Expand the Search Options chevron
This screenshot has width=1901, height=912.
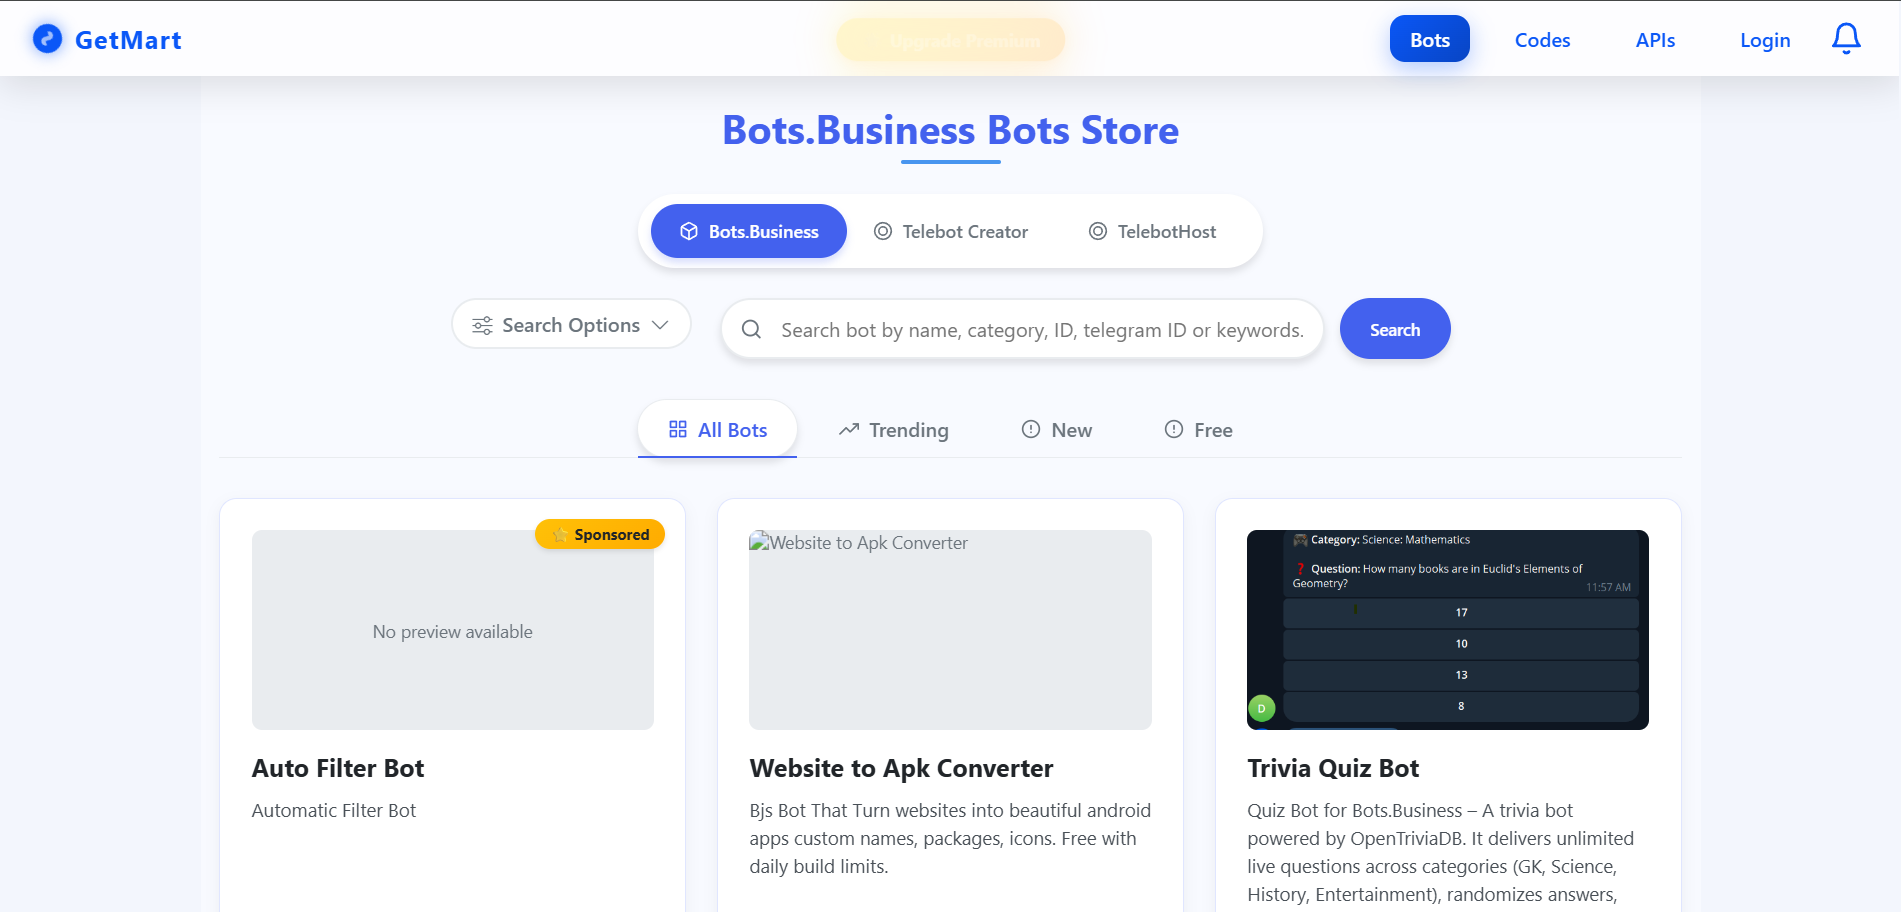(x=660, y=325)
